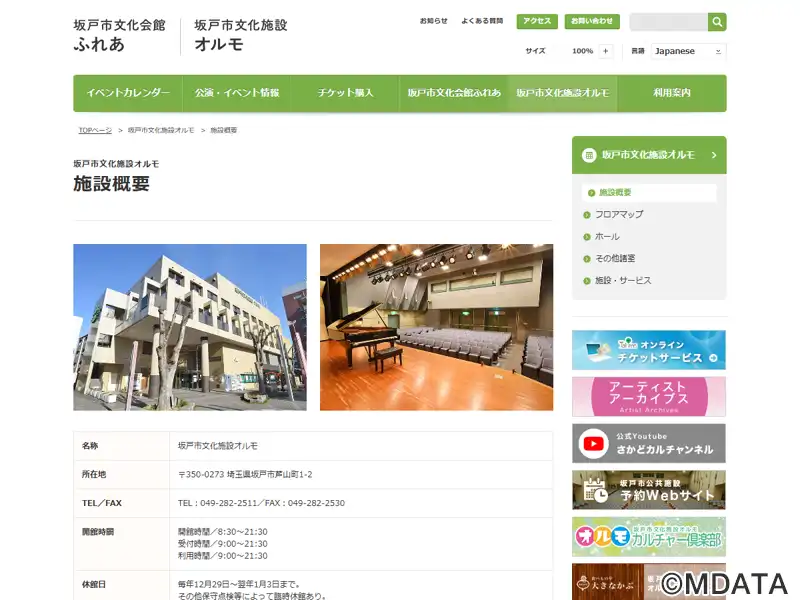
Task: Click the 100% text size value
Action: (582, 51)
